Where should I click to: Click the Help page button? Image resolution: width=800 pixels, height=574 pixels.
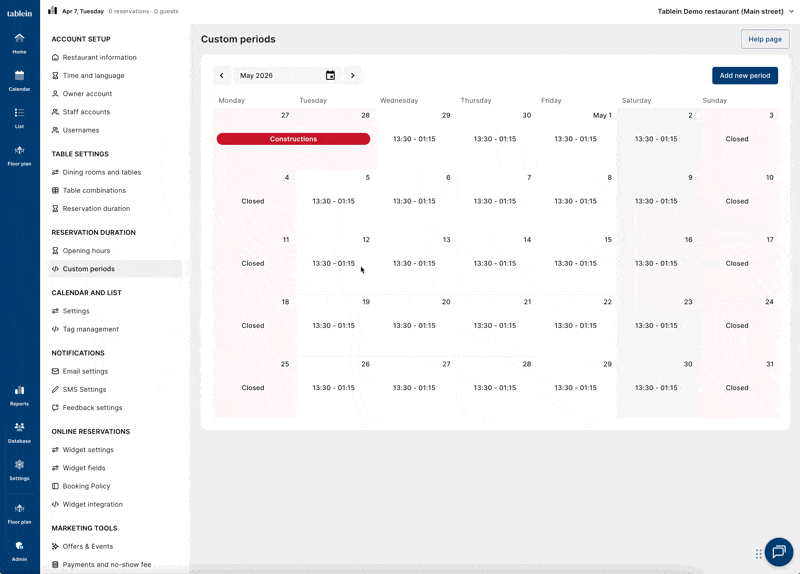point(764,39)
